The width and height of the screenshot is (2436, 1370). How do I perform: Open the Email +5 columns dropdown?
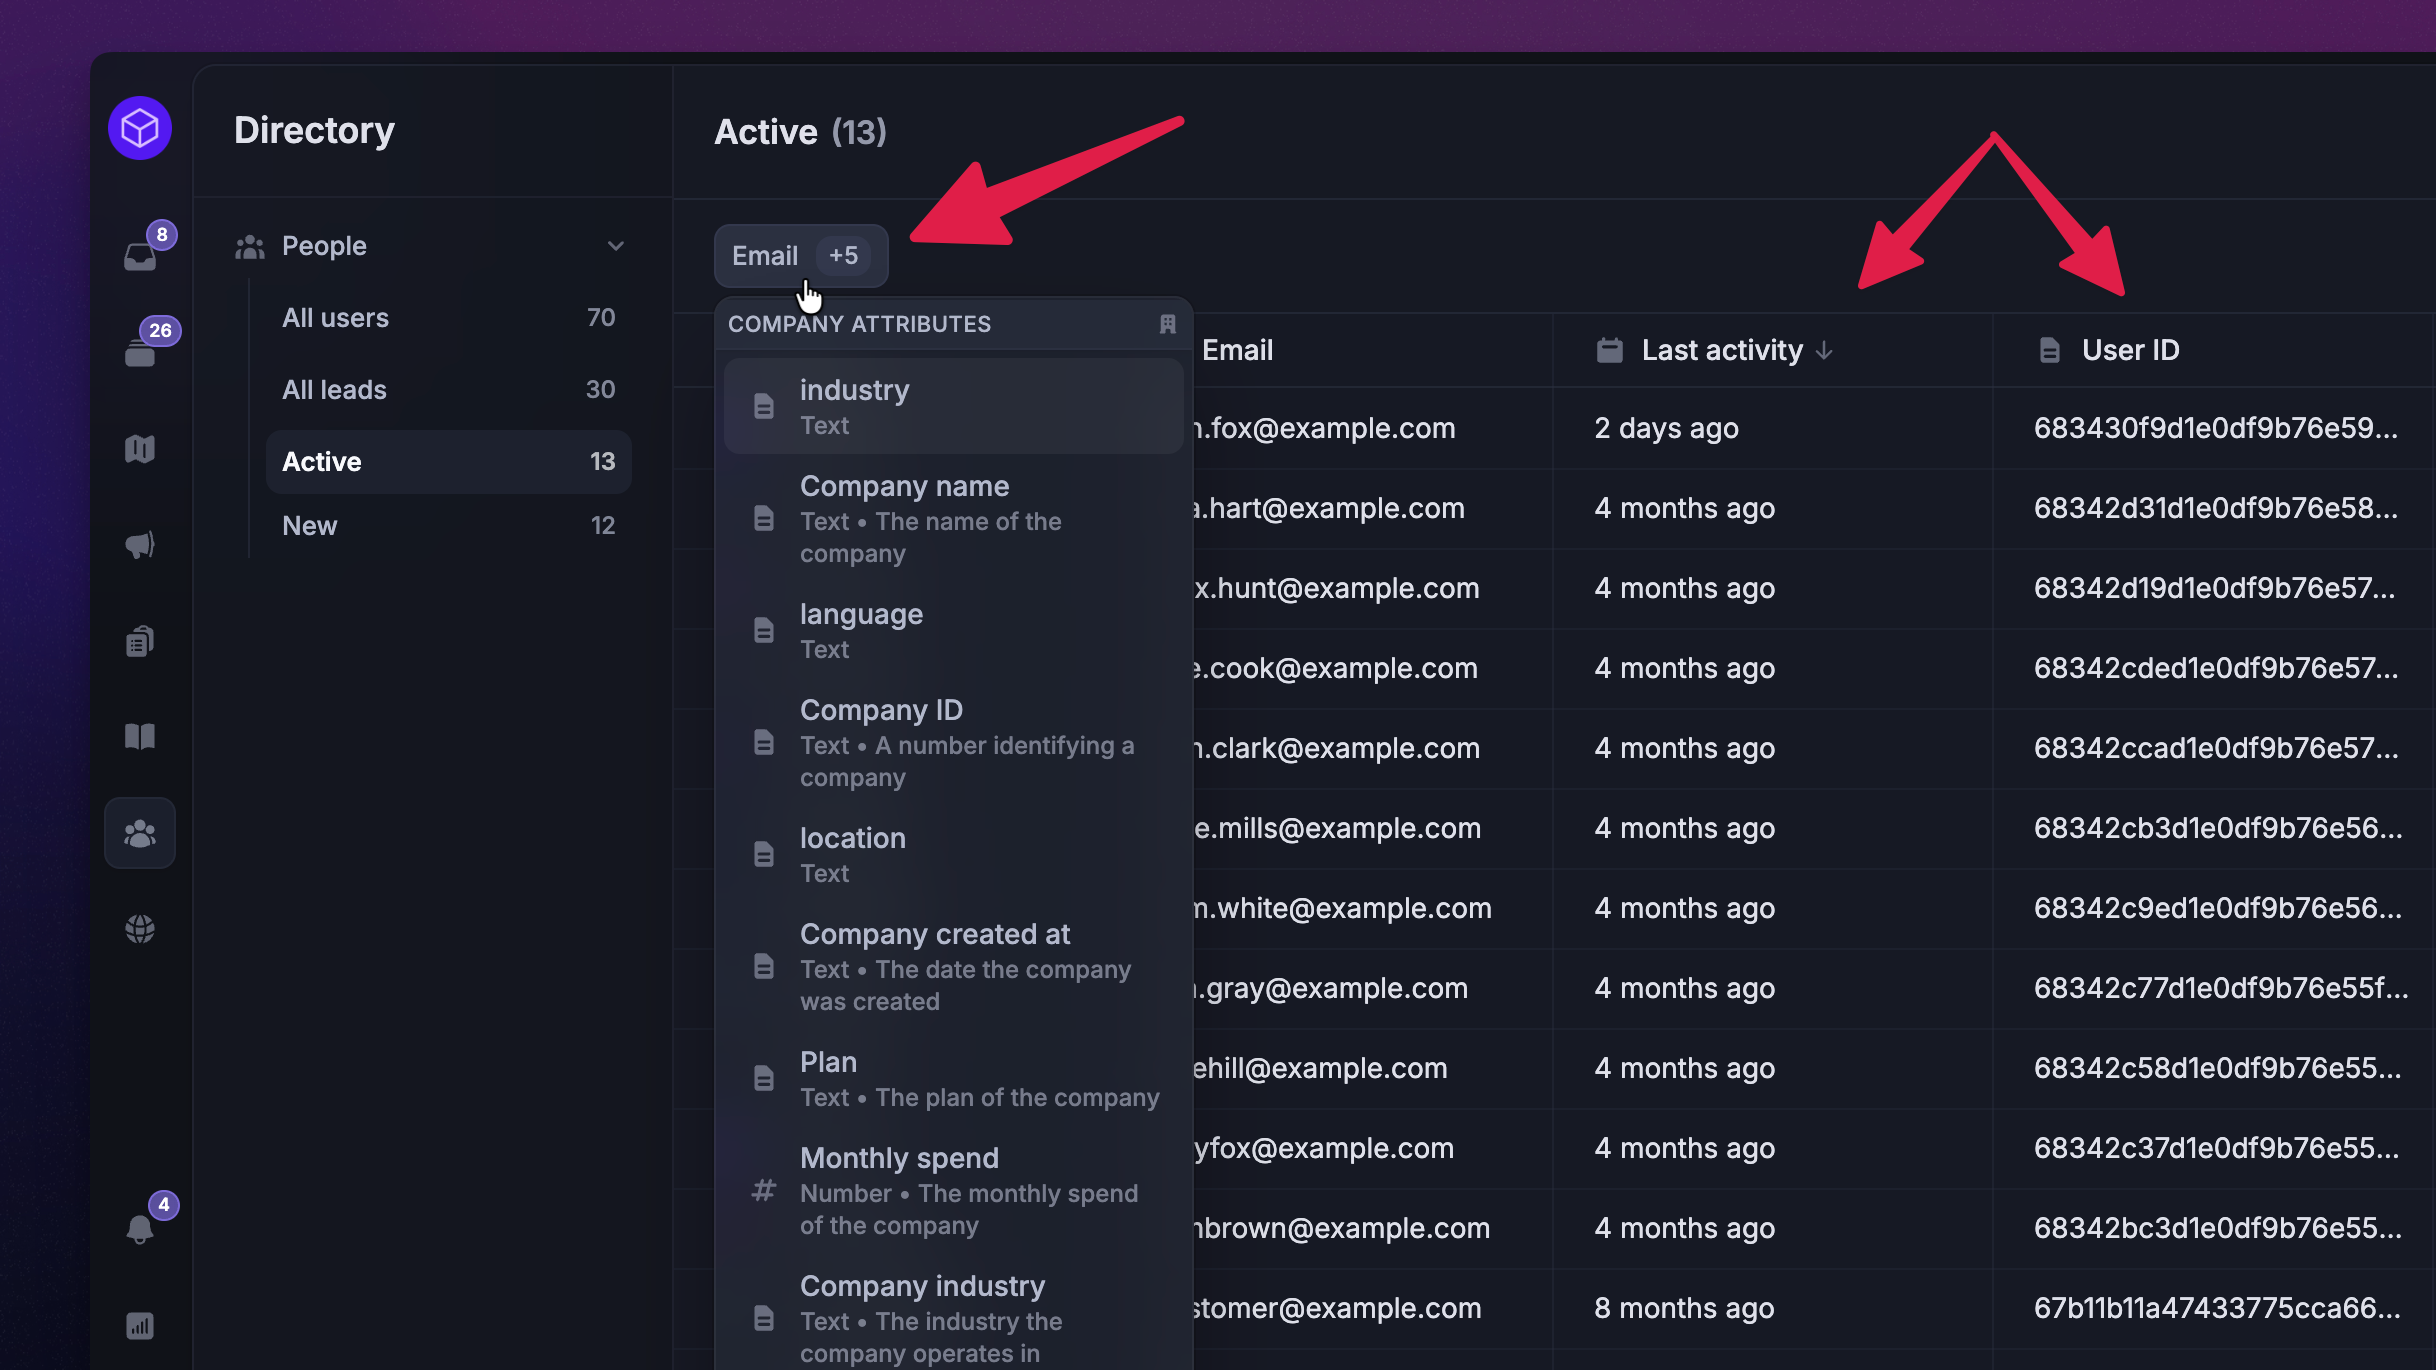coord(800,256)
